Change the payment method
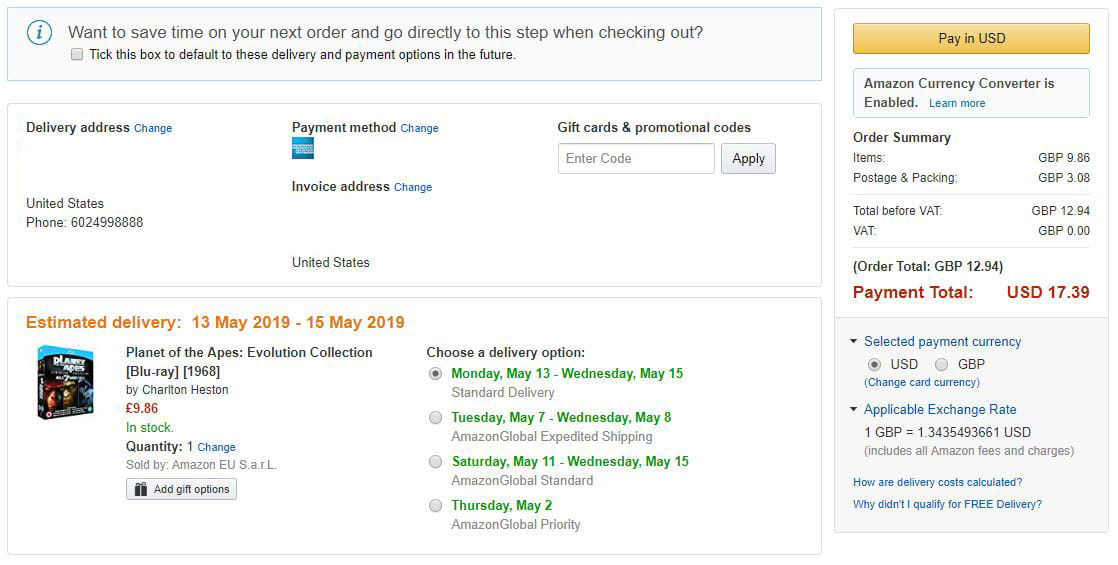Image resolution: width=1118 pixels, height=565 pixels. tap(419, 129)
